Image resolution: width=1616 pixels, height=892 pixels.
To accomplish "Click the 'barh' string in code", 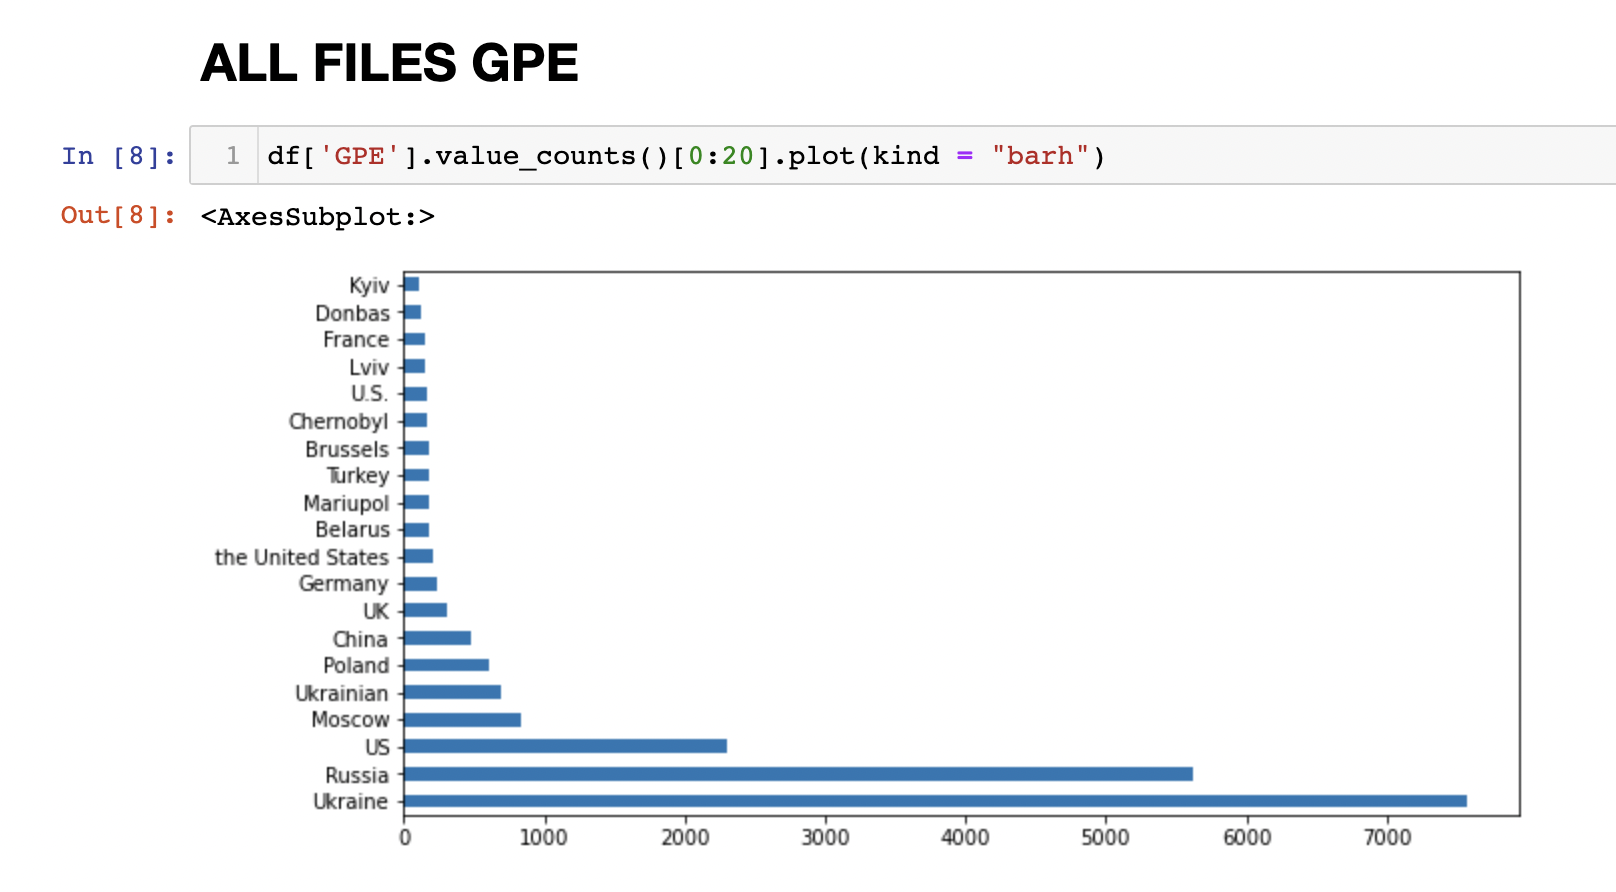I will (x=1040, y=156).
